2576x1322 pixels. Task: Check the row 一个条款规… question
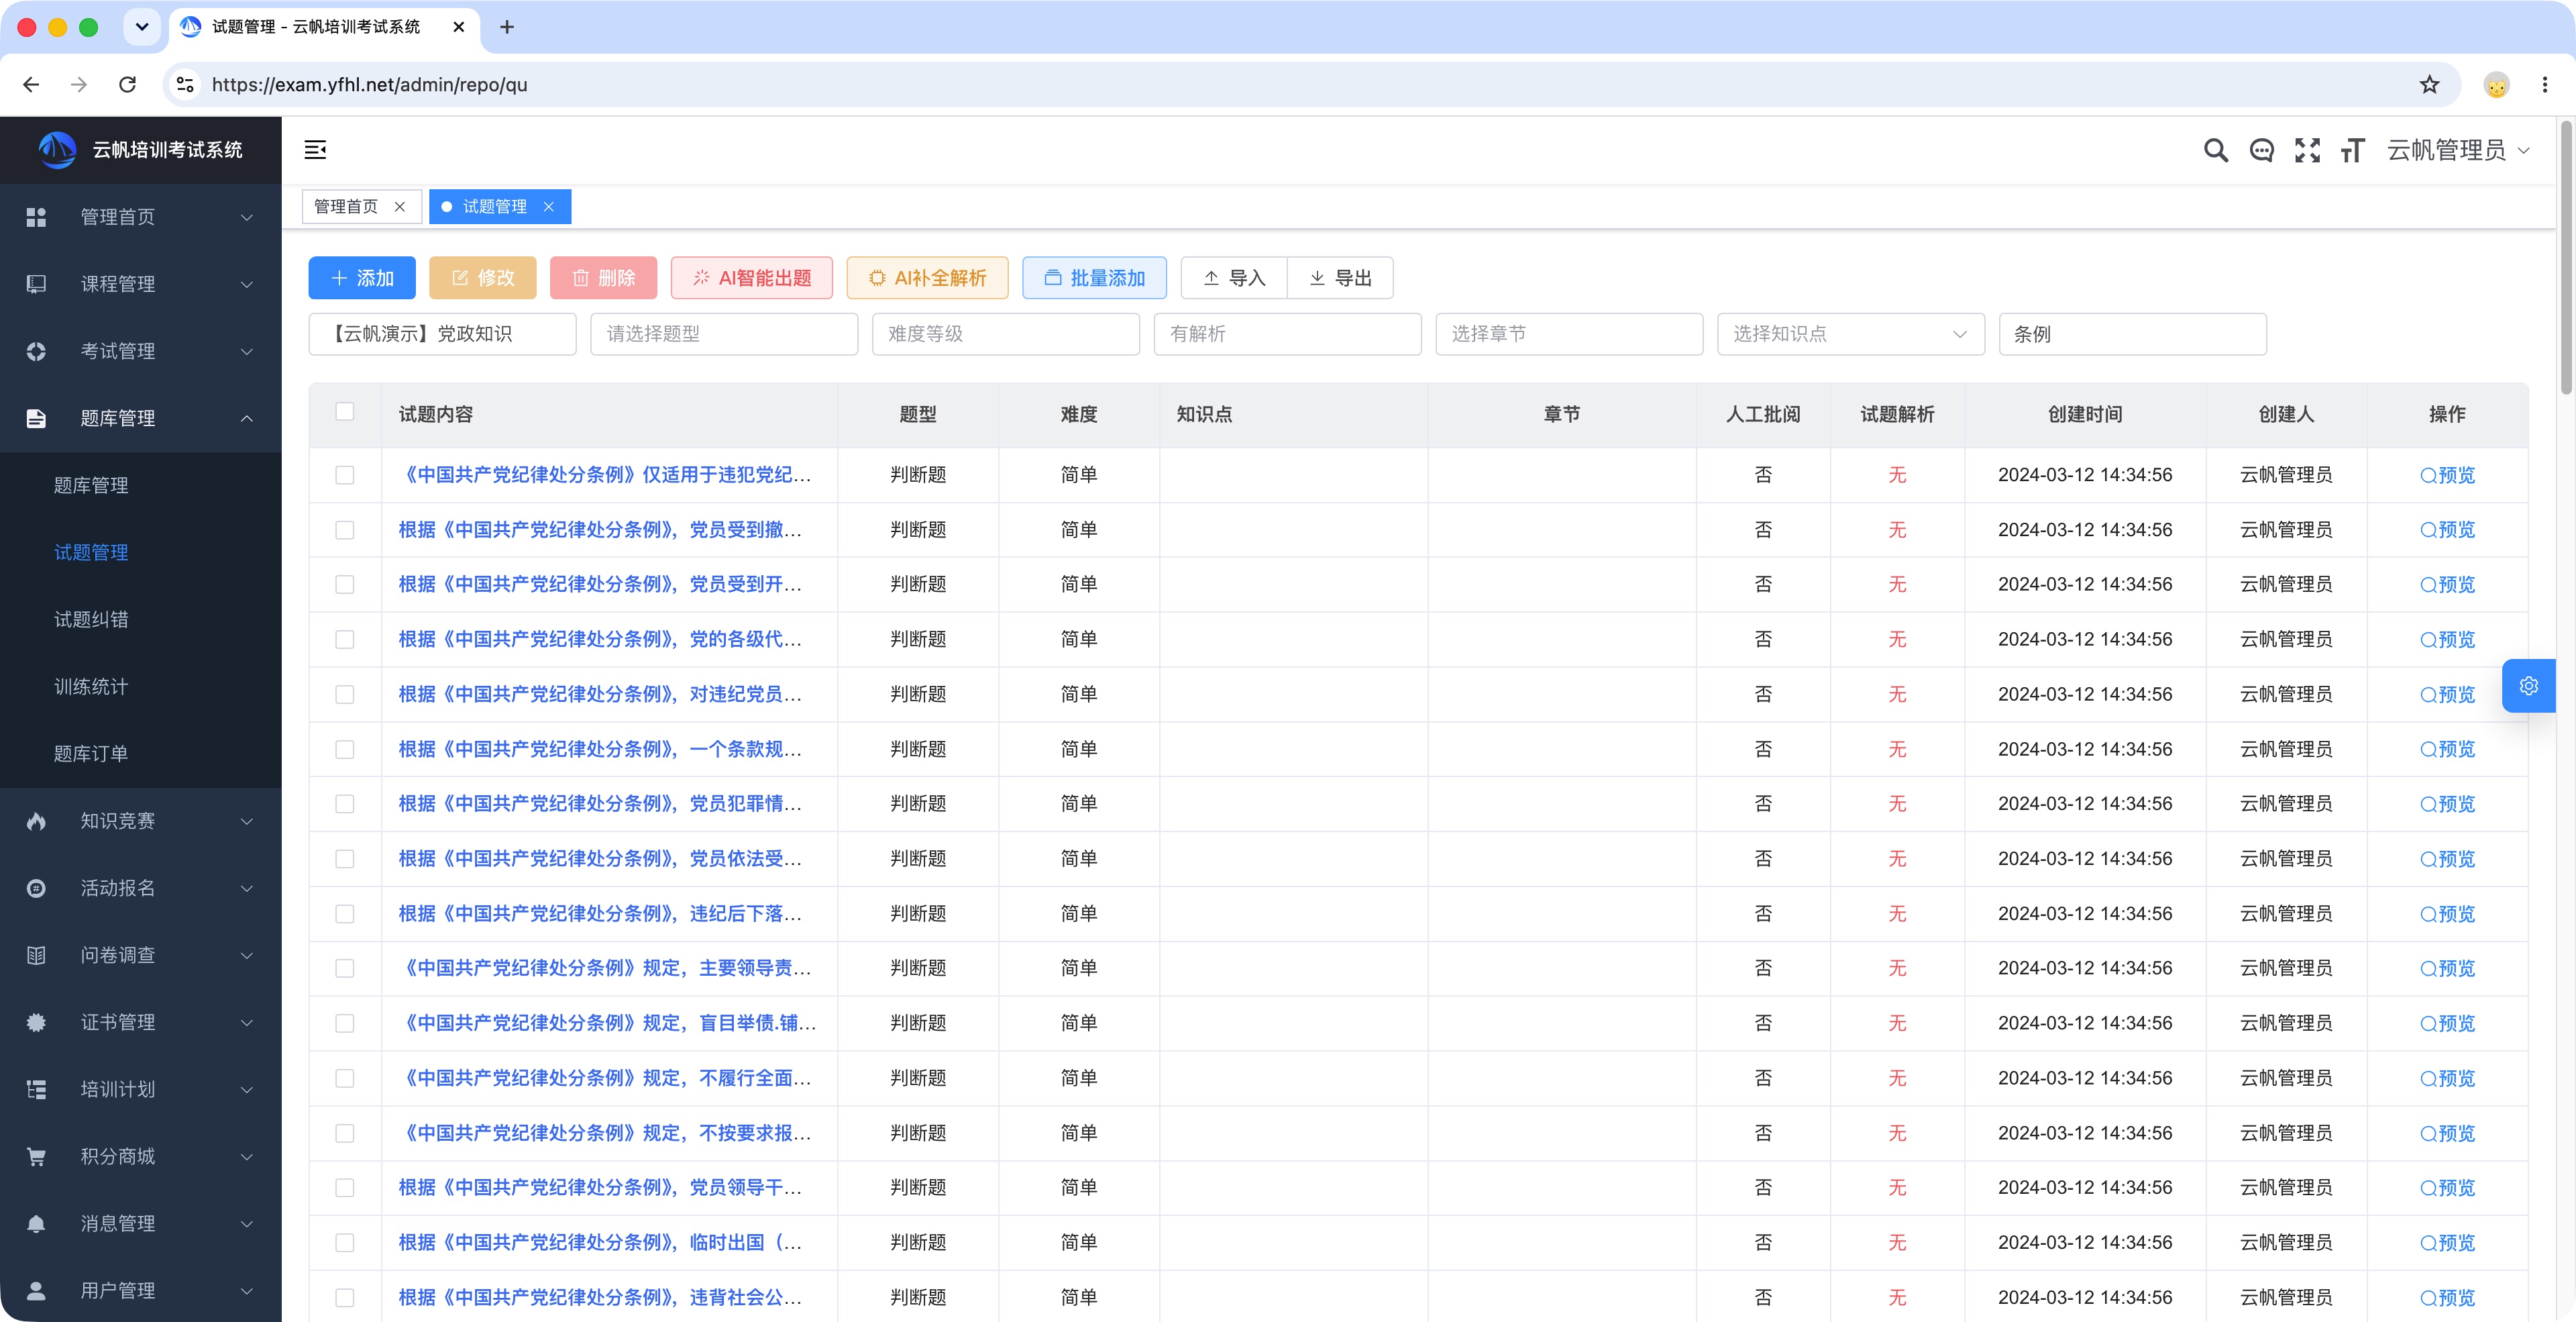[345, 750]
